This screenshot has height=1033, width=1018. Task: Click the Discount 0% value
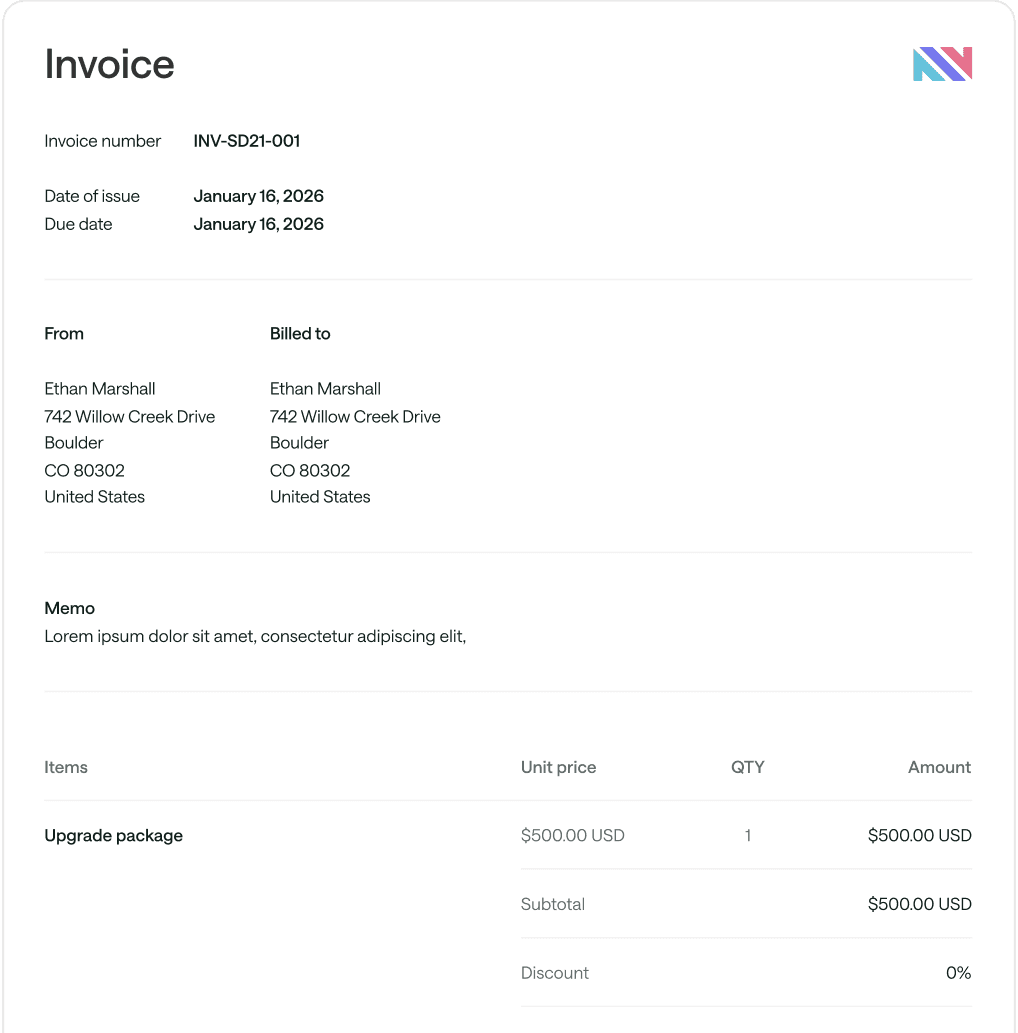pyautogui.click(x=958, y=972)
